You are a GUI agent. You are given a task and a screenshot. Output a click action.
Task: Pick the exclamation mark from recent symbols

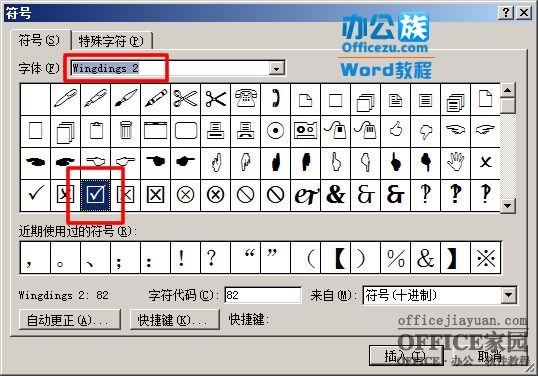coord(186,258)
